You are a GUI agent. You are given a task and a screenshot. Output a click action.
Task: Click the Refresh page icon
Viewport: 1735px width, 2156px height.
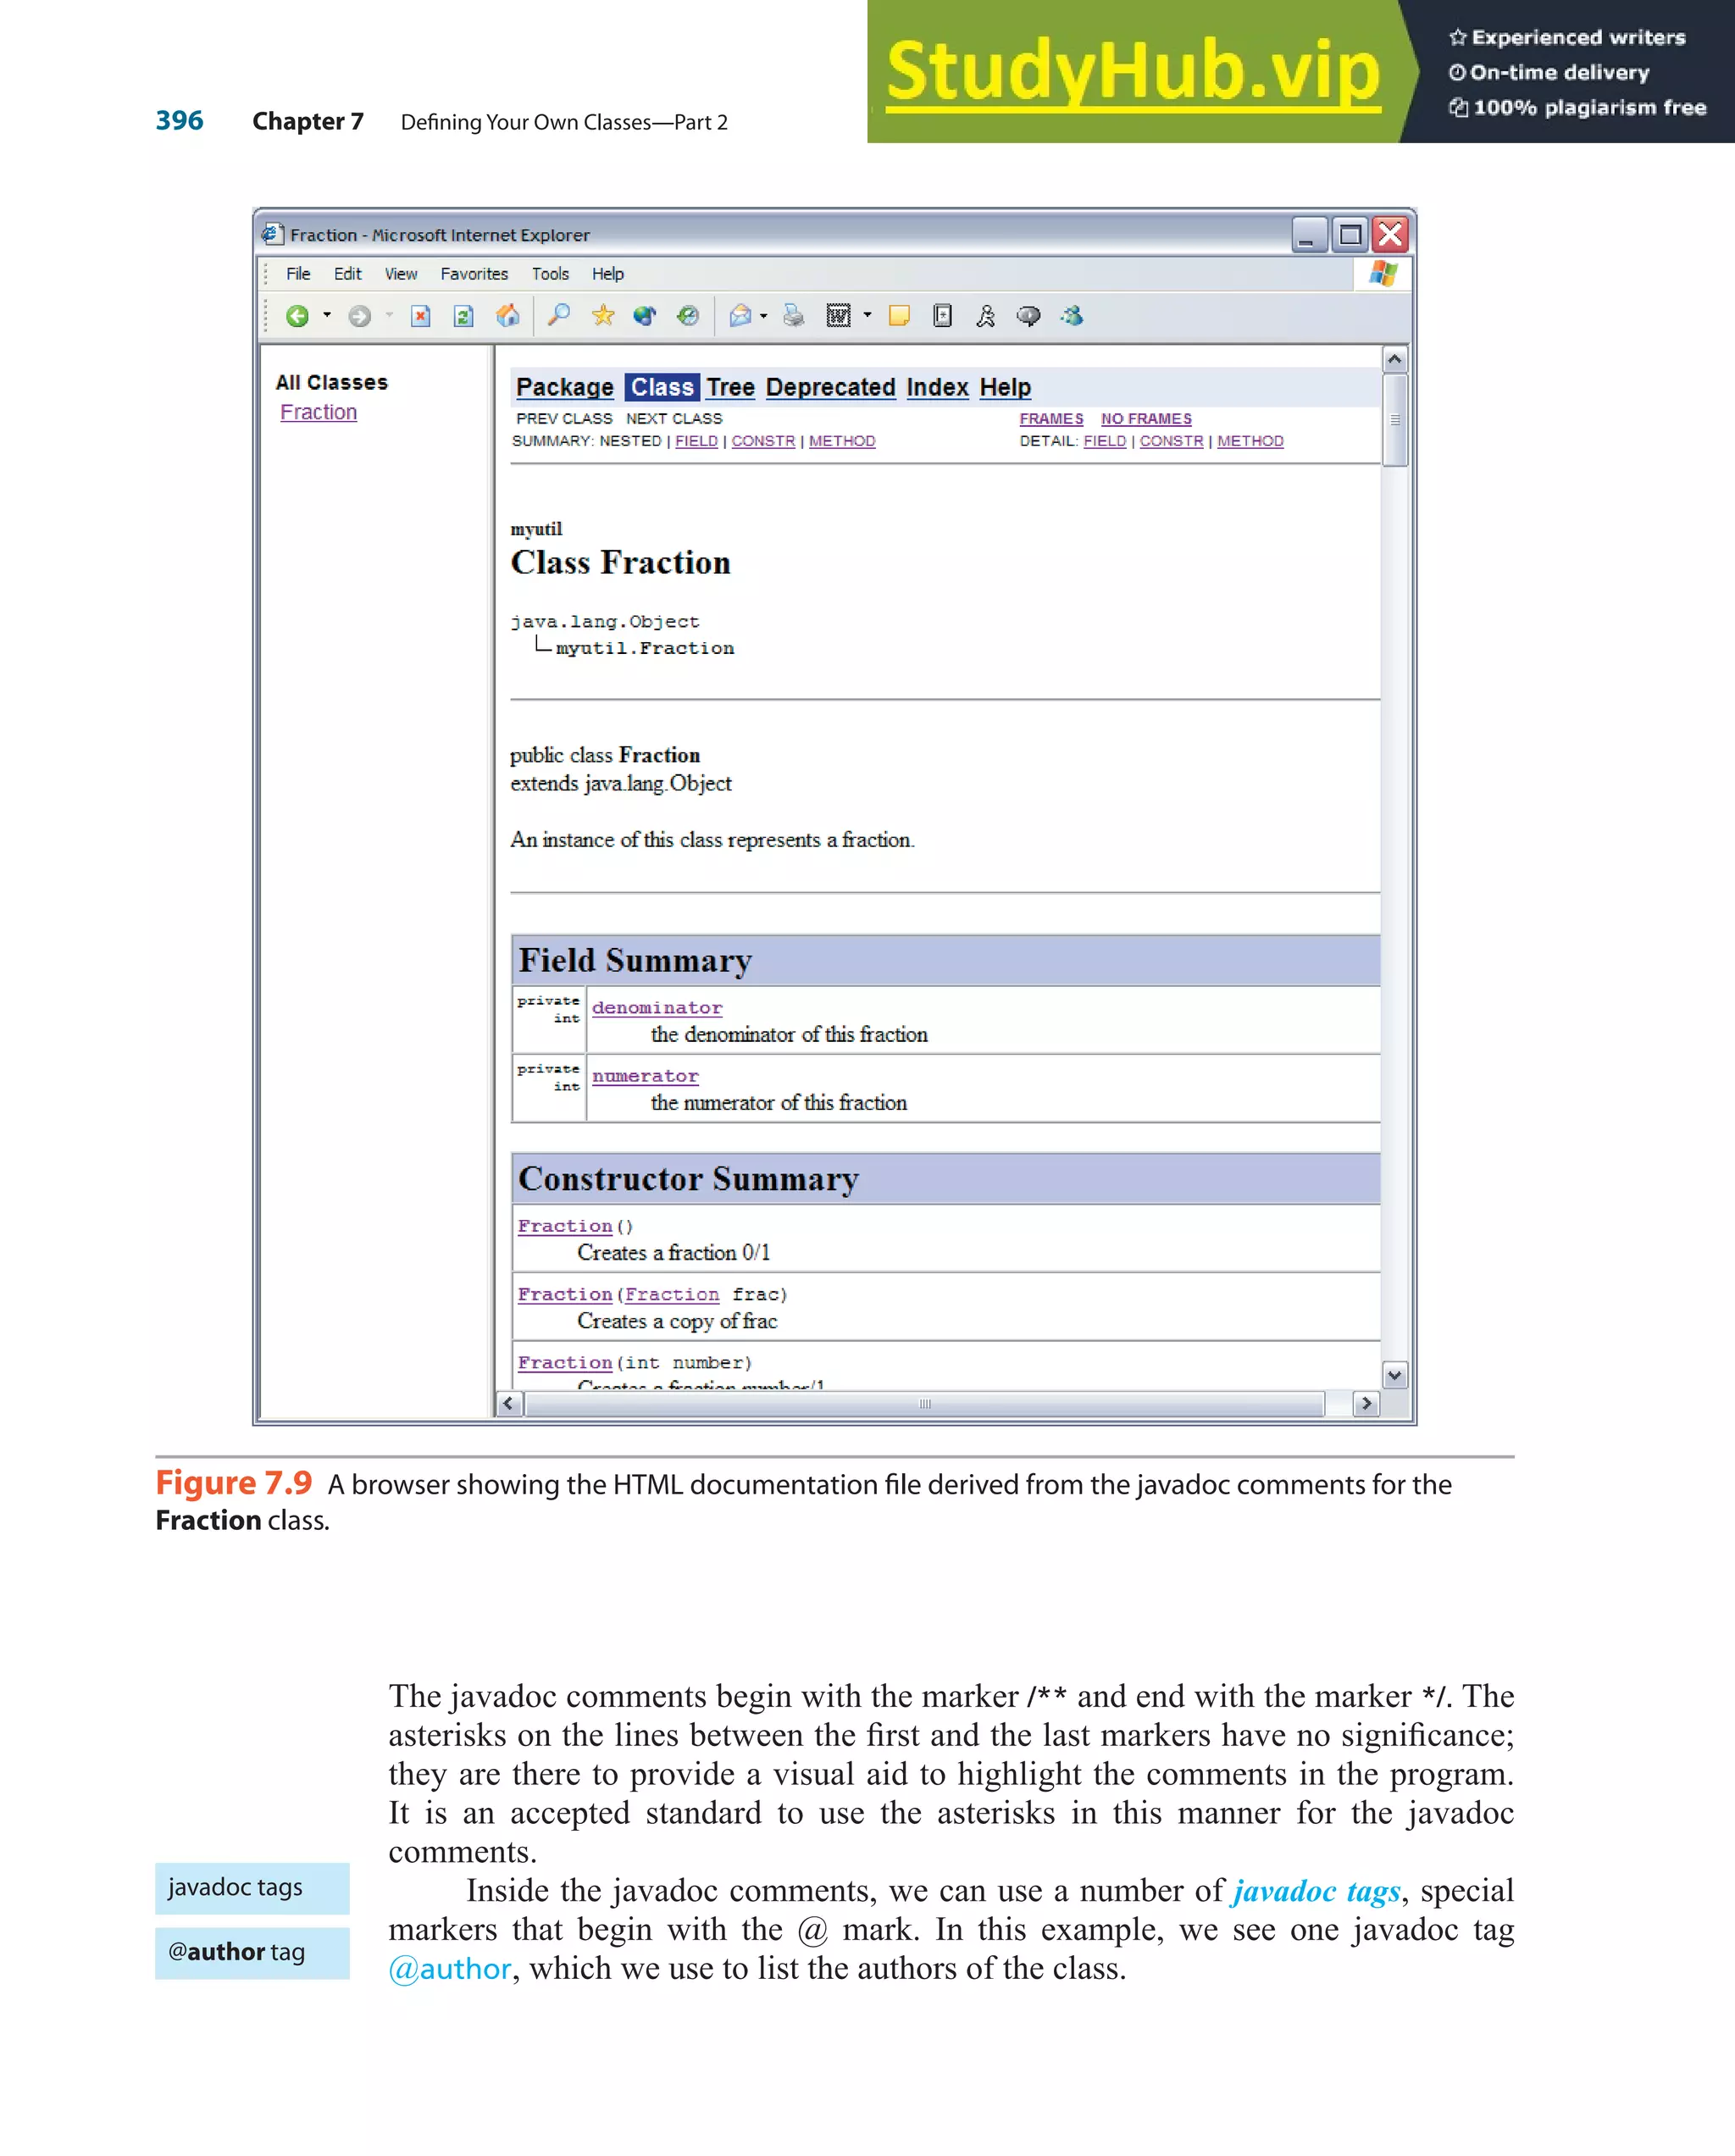463,317
